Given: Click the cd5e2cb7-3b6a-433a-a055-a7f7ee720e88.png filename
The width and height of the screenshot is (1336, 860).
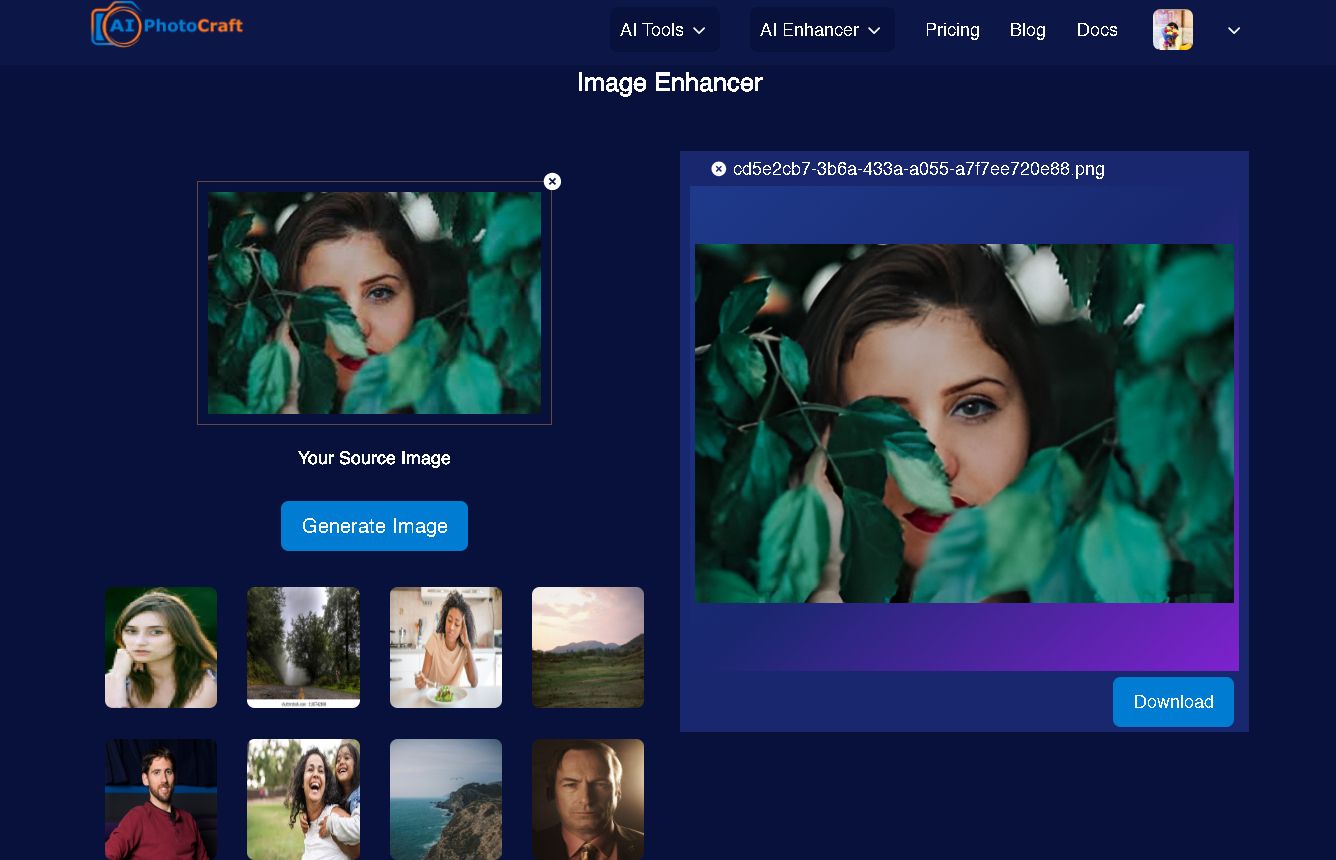Looking at the screenshot, I should point(918,169).
